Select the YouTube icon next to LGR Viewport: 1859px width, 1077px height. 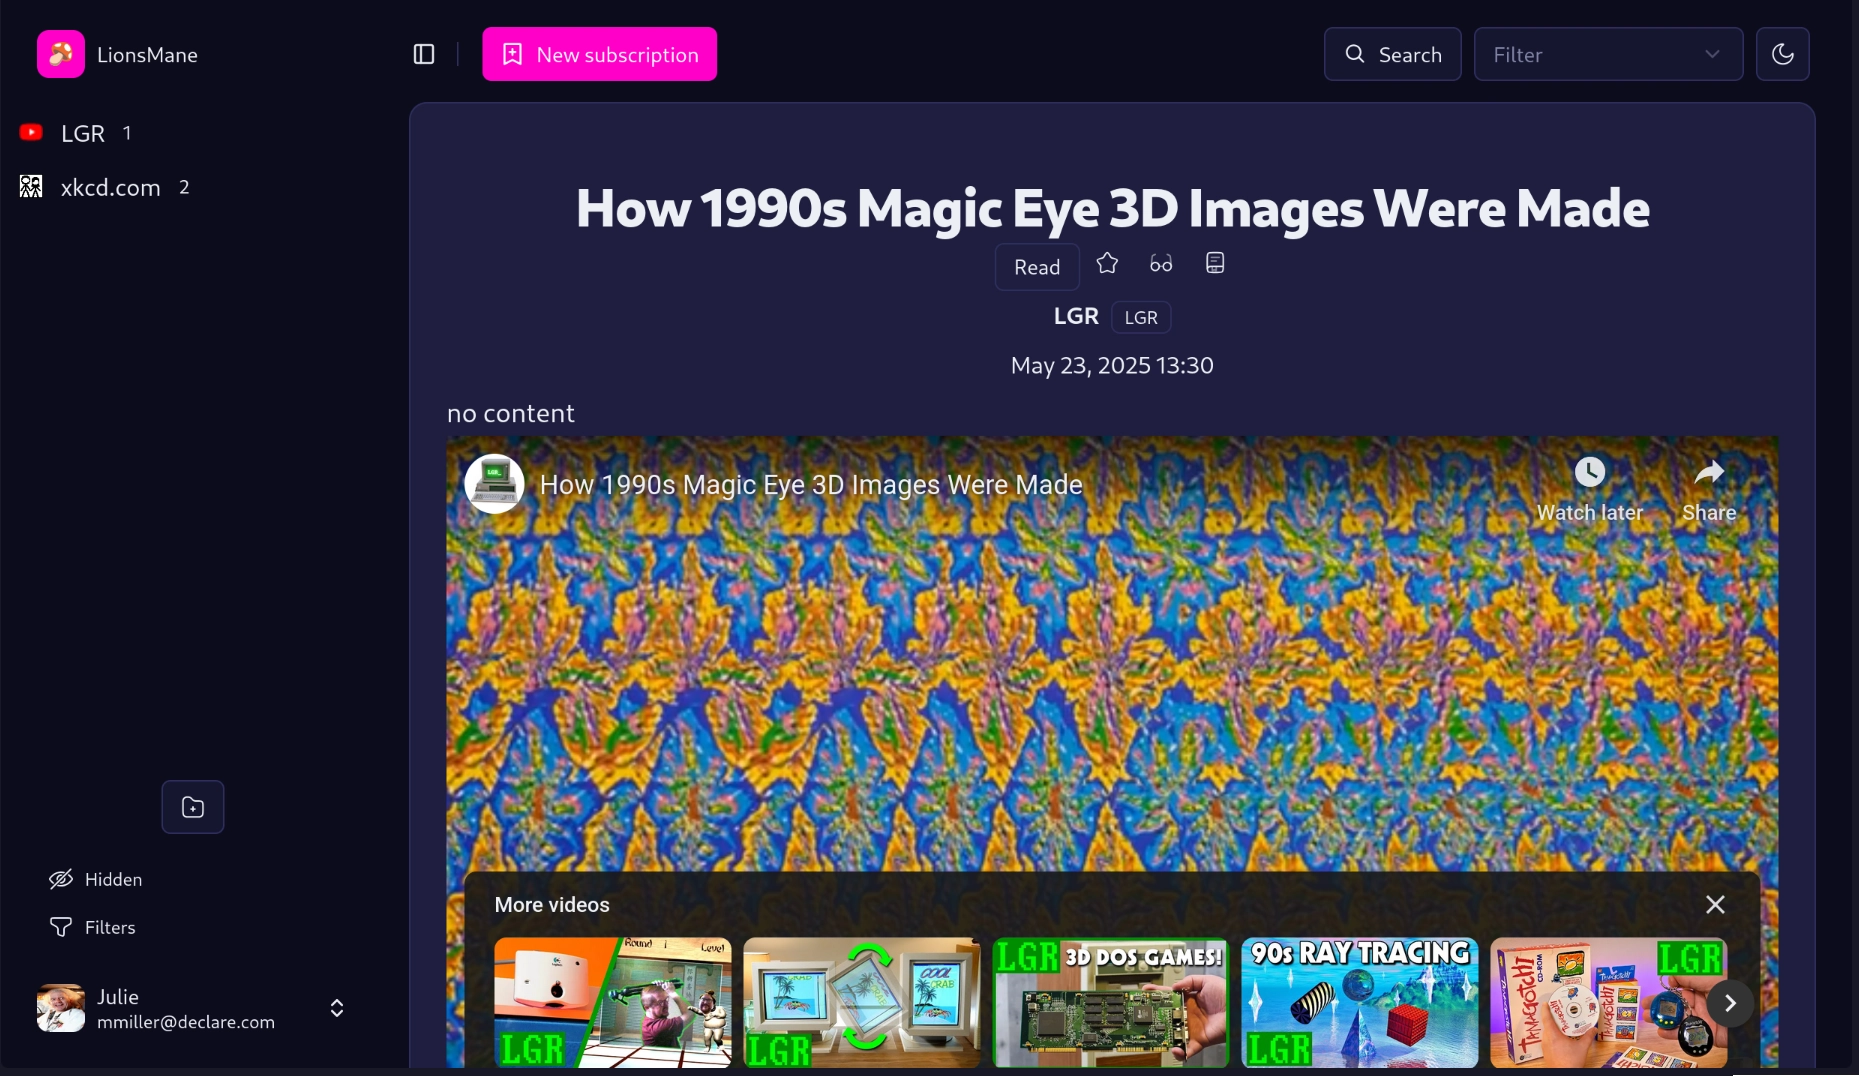tap(31, 132)
